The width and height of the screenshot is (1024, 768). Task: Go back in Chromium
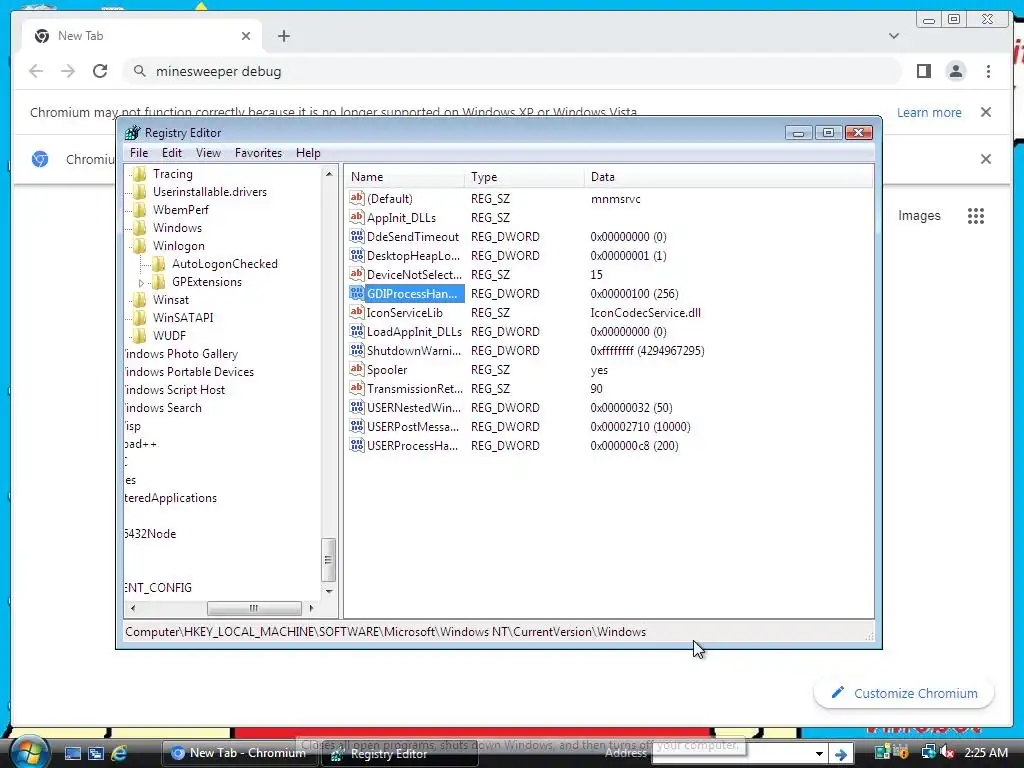[x=36, y=71]
